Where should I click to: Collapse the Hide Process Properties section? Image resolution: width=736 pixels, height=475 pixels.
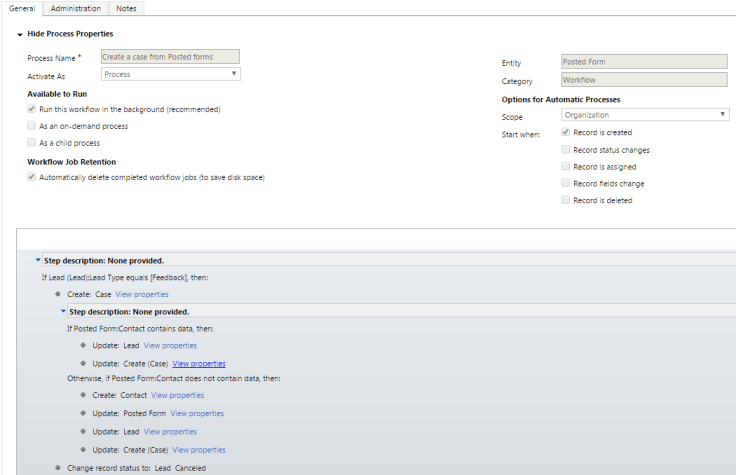[19, 34]
